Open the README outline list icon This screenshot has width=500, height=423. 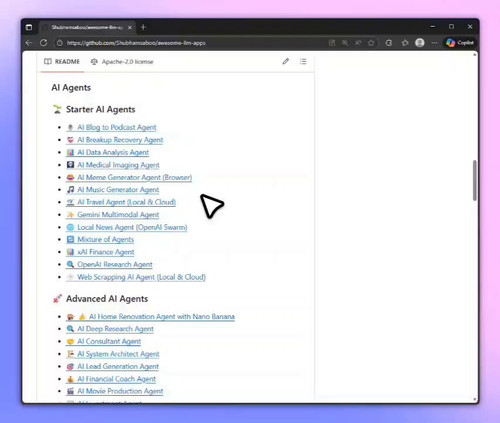(303, 61)
